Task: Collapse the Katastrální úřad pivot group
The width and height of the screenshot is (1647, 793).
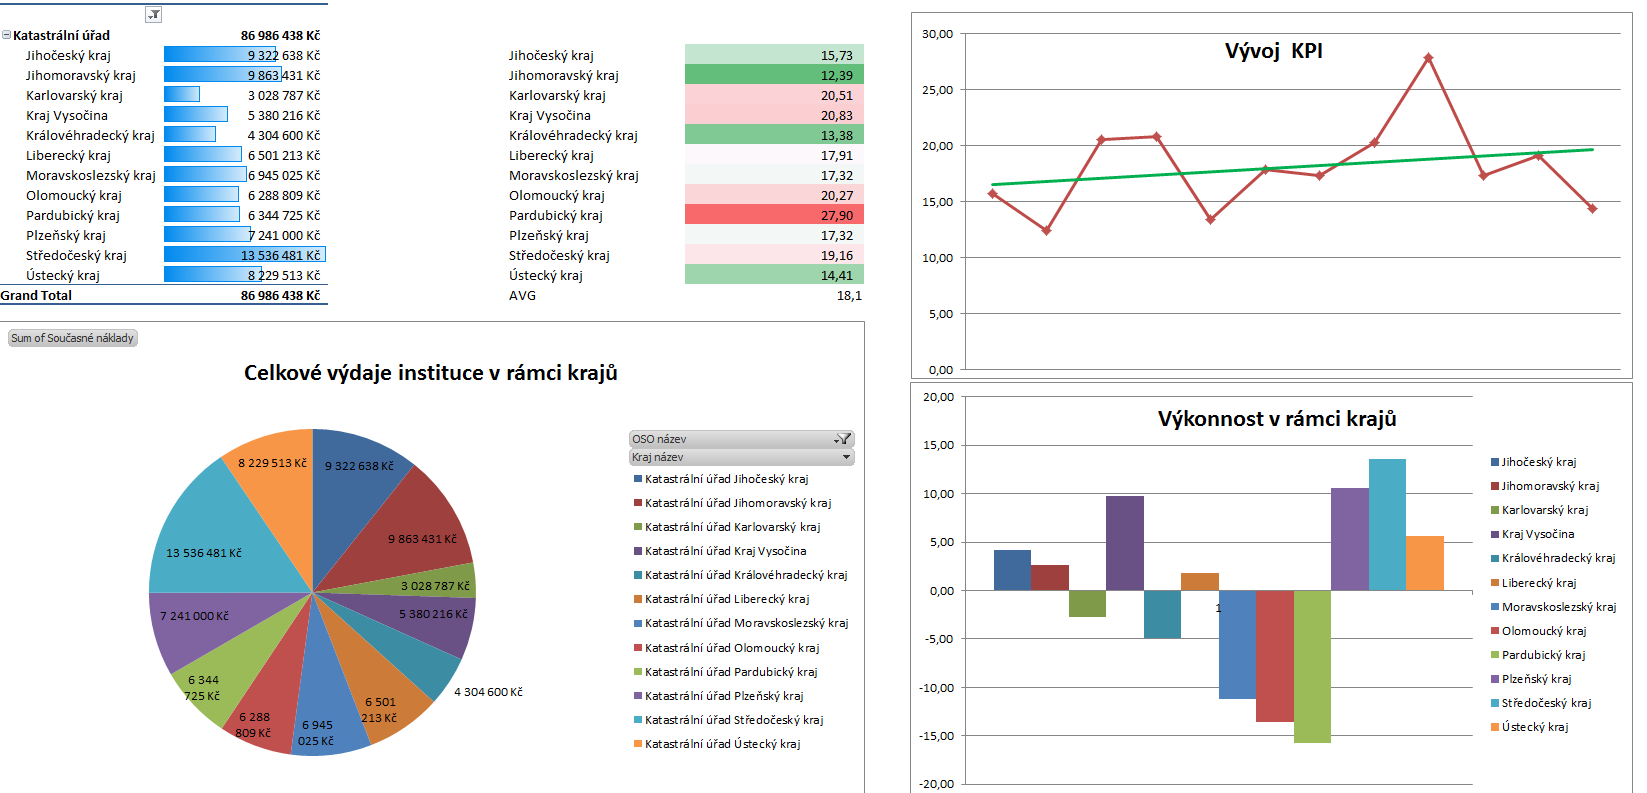Action: (6, 35)
